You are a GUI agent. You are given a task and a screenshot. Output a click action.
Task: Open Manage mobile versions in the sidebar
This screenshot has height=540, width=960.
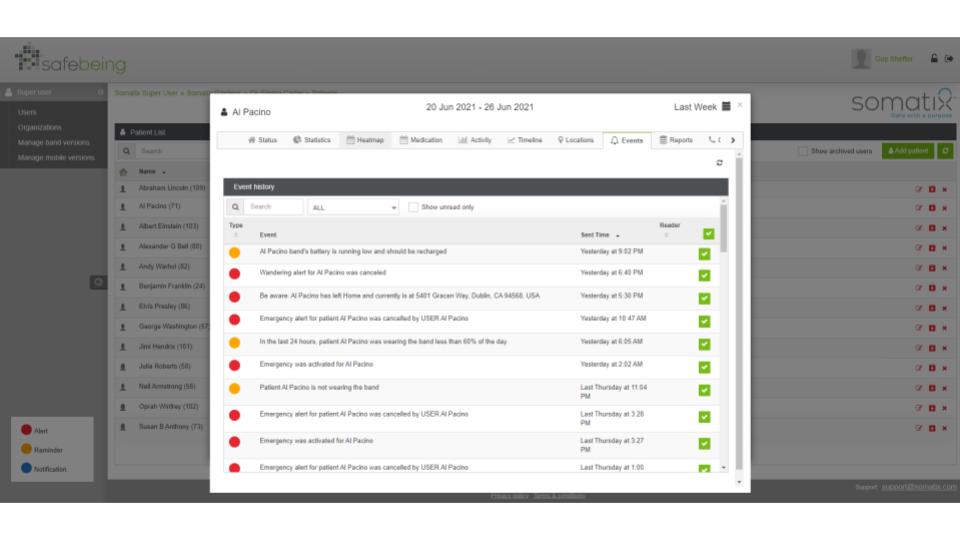point(56,157)
